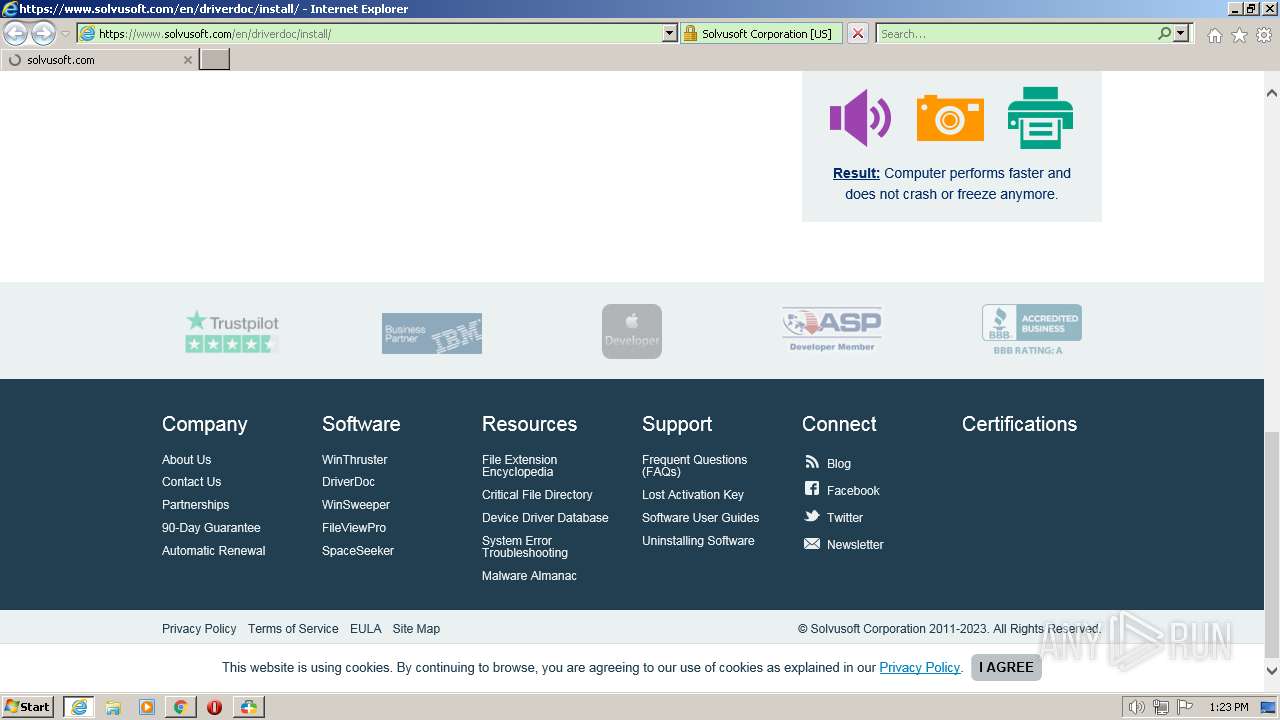
Task: Go back with the browser Back arrow
Action: [x=16, y=33]
